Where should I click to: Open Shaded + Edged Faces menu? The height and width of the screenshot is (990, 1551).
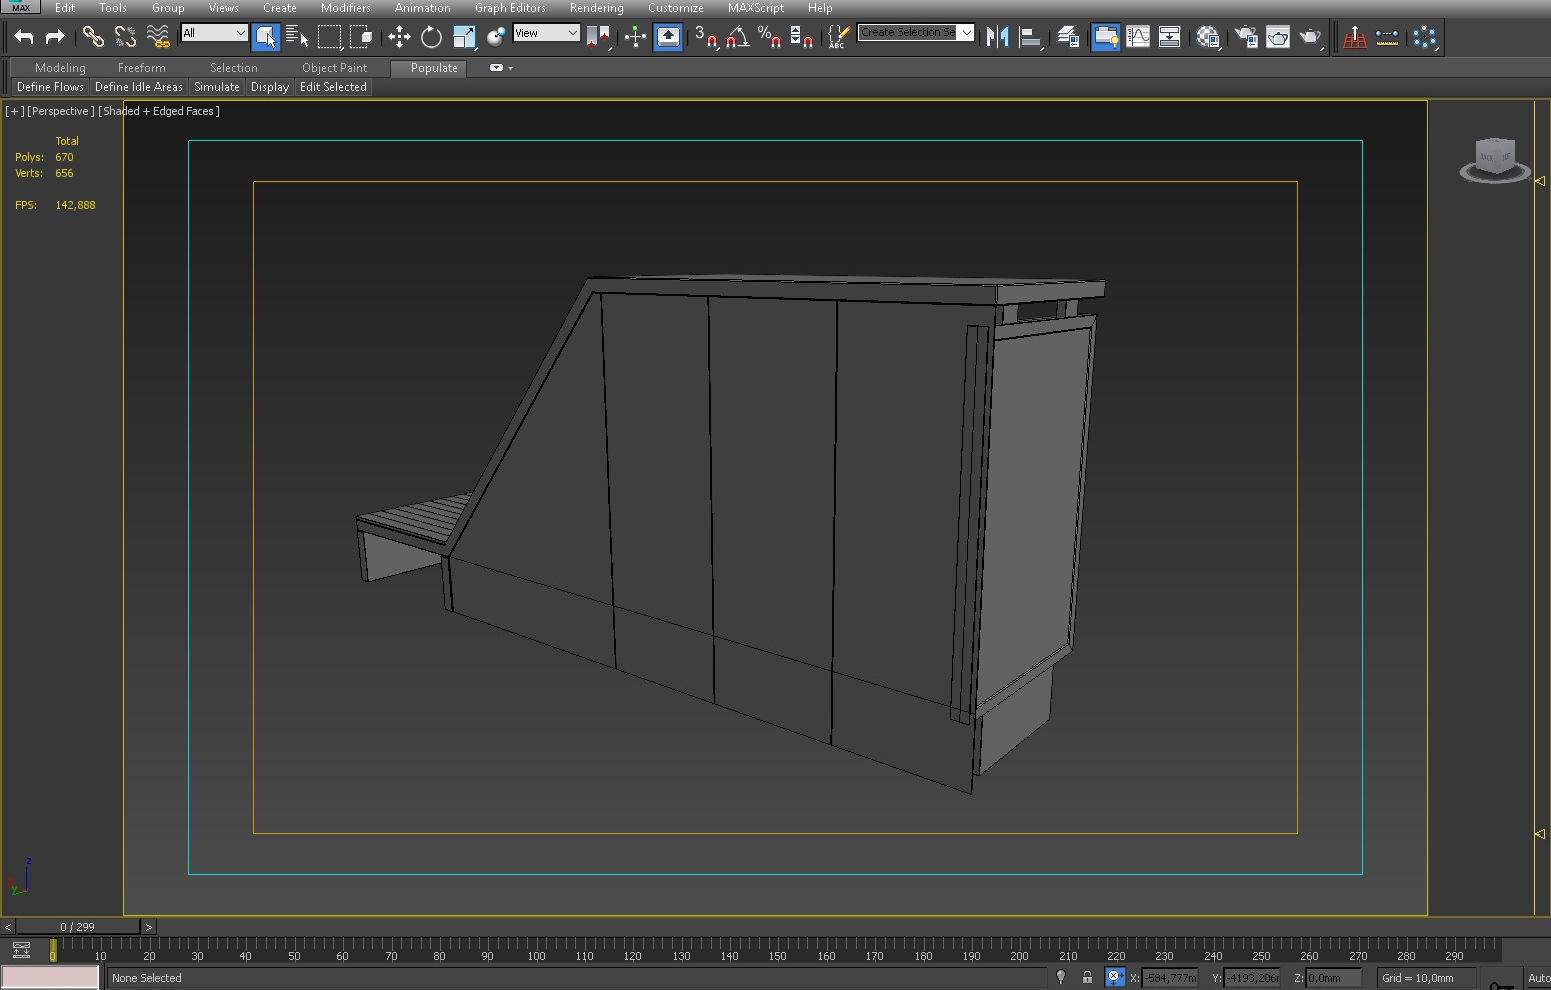coord(159,111)
